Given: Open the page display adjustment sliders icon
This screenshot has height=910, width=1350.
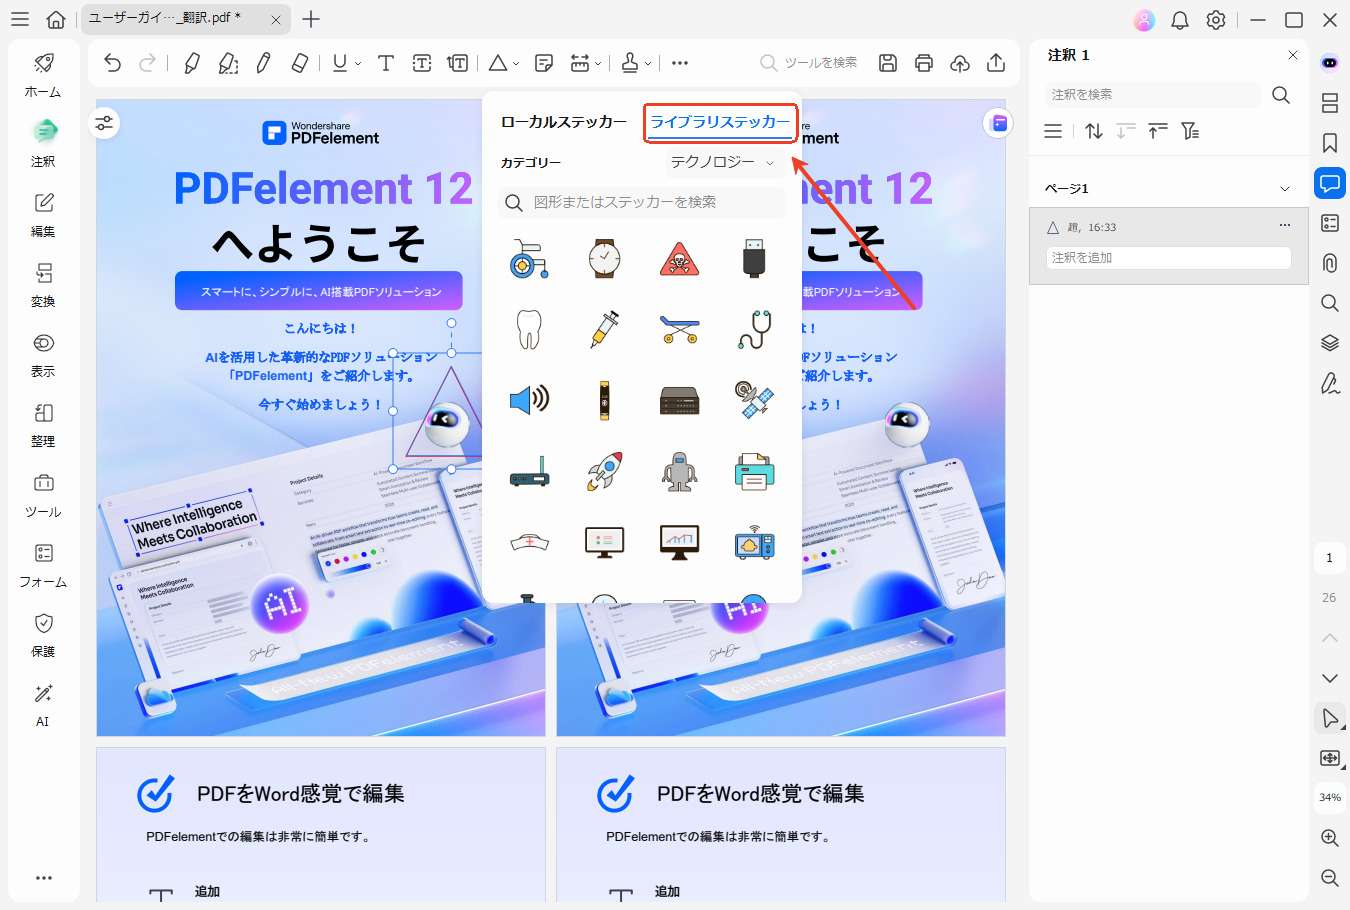Looking at the screenshot, I should (x=105, y=122).
